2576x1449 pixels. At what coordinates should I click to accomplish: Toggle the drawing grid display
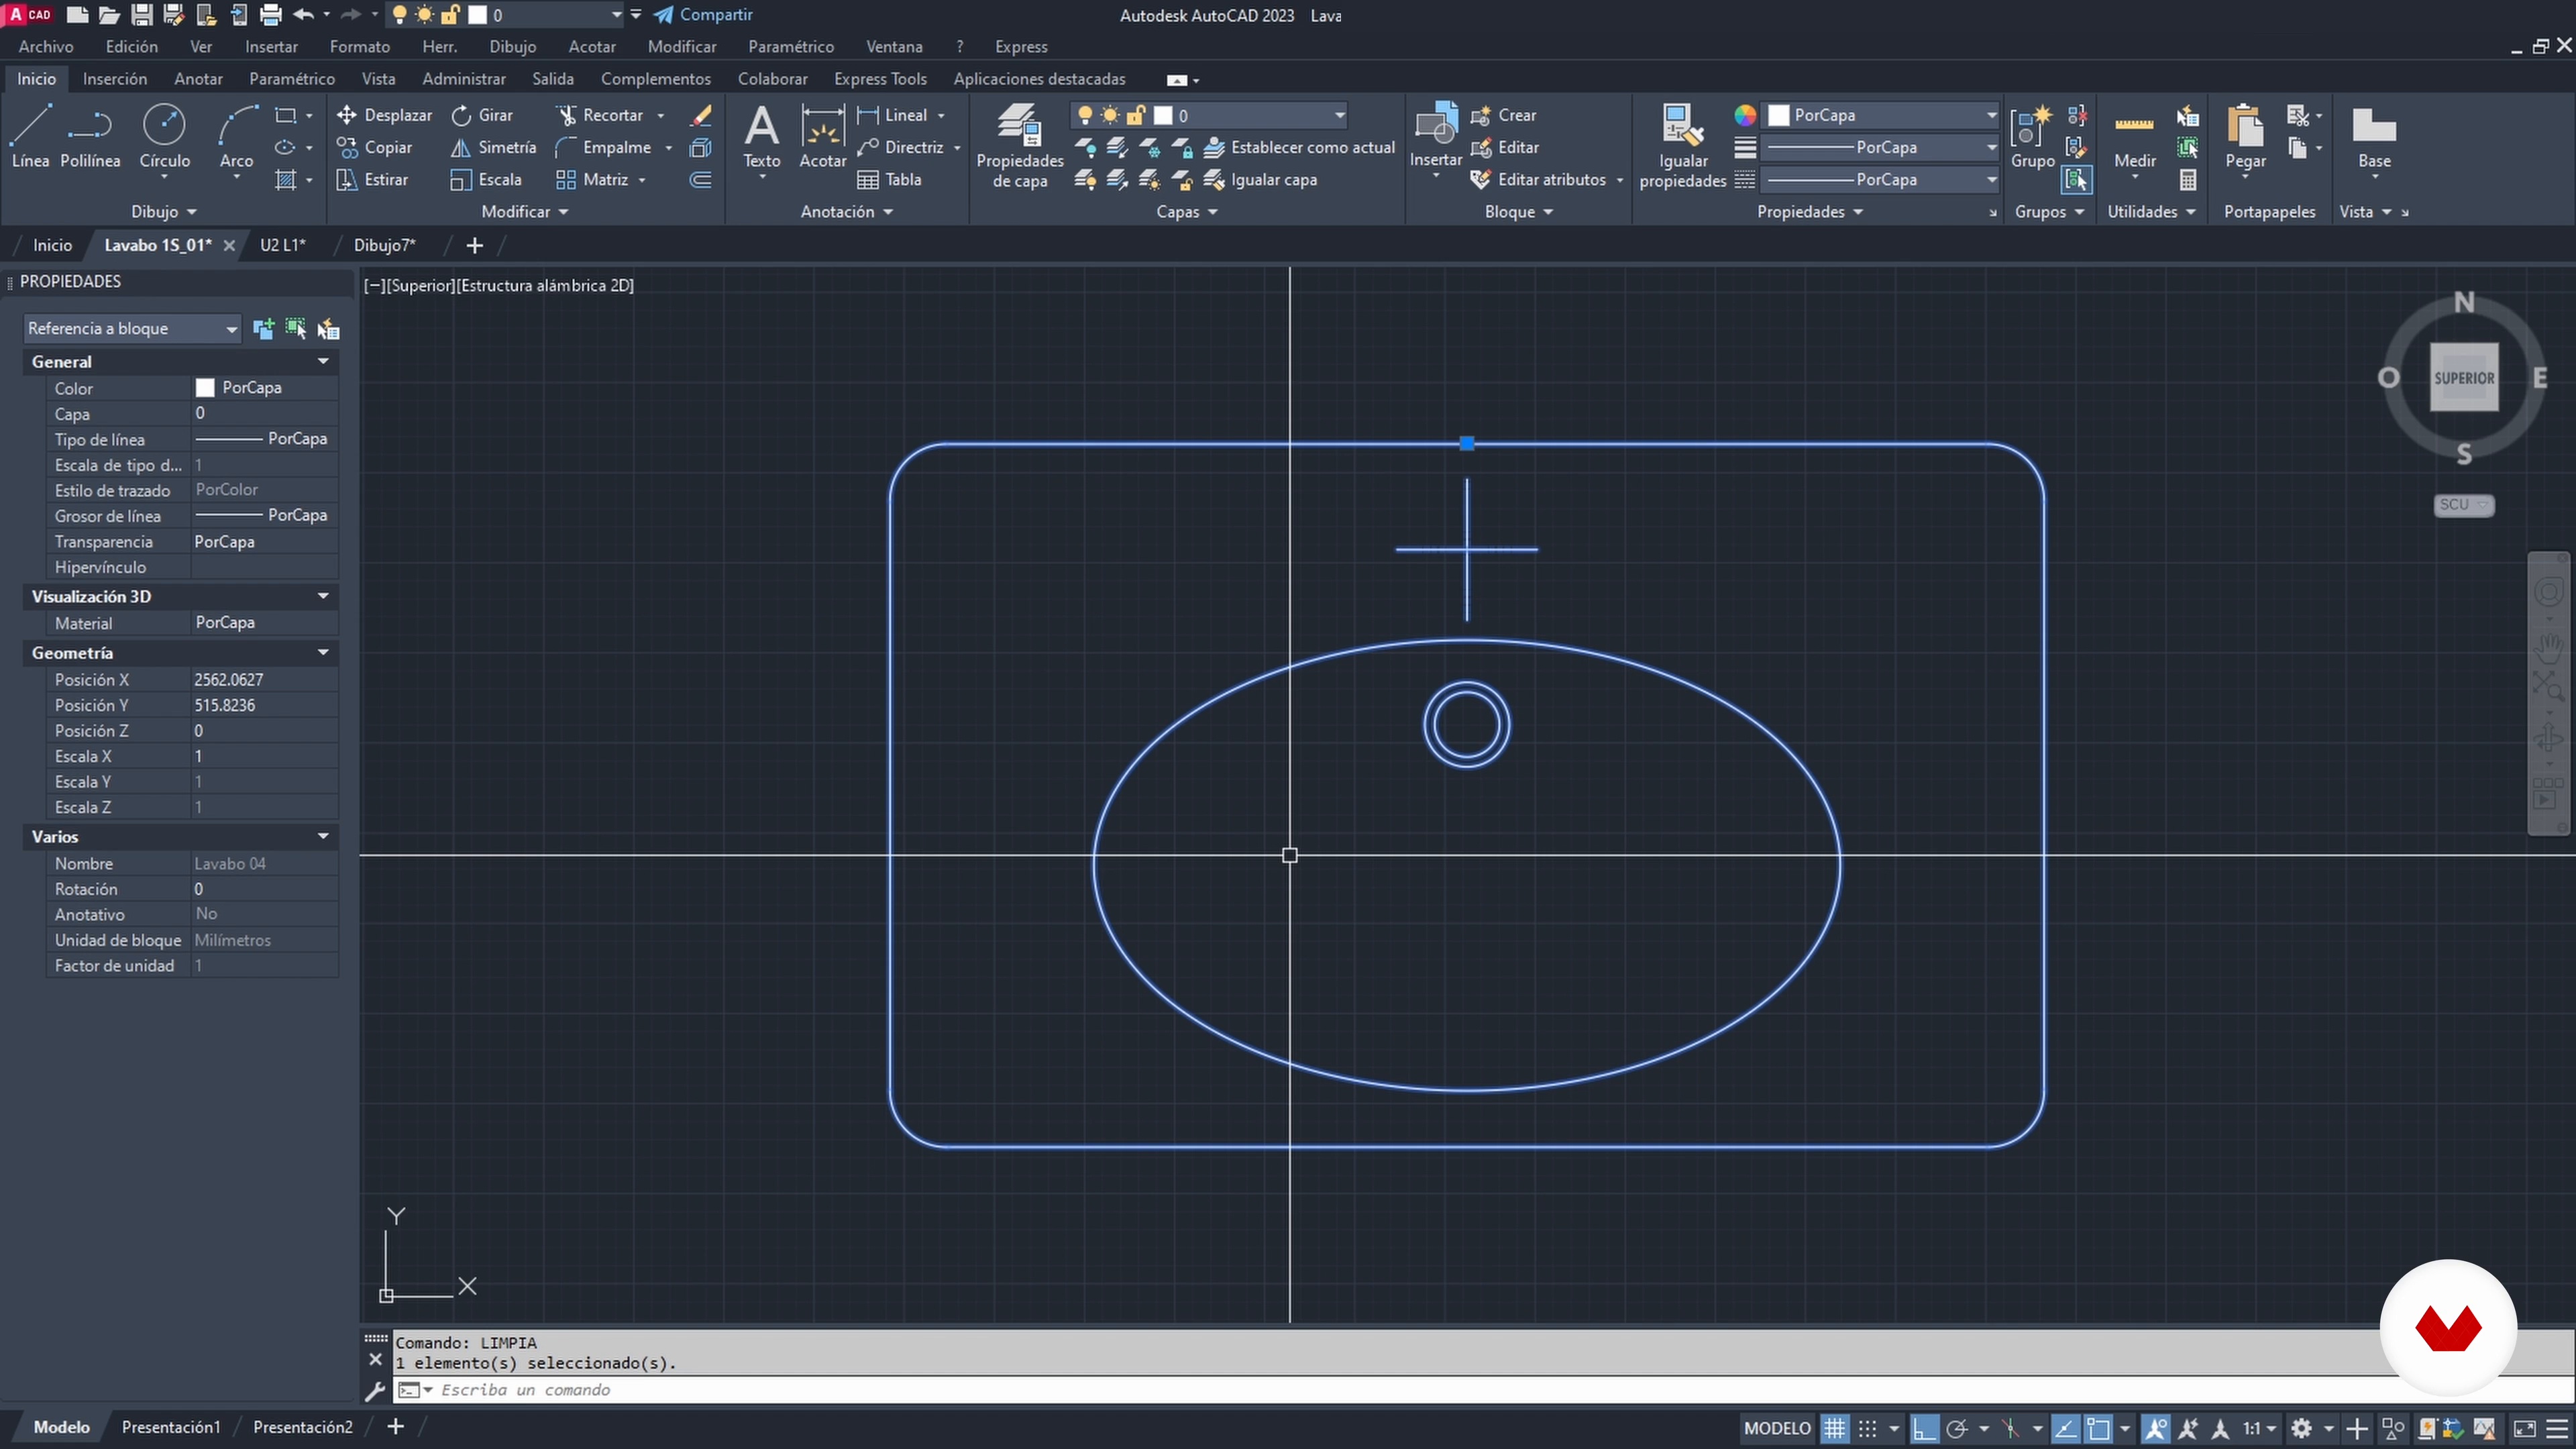click(1834, 1428)
